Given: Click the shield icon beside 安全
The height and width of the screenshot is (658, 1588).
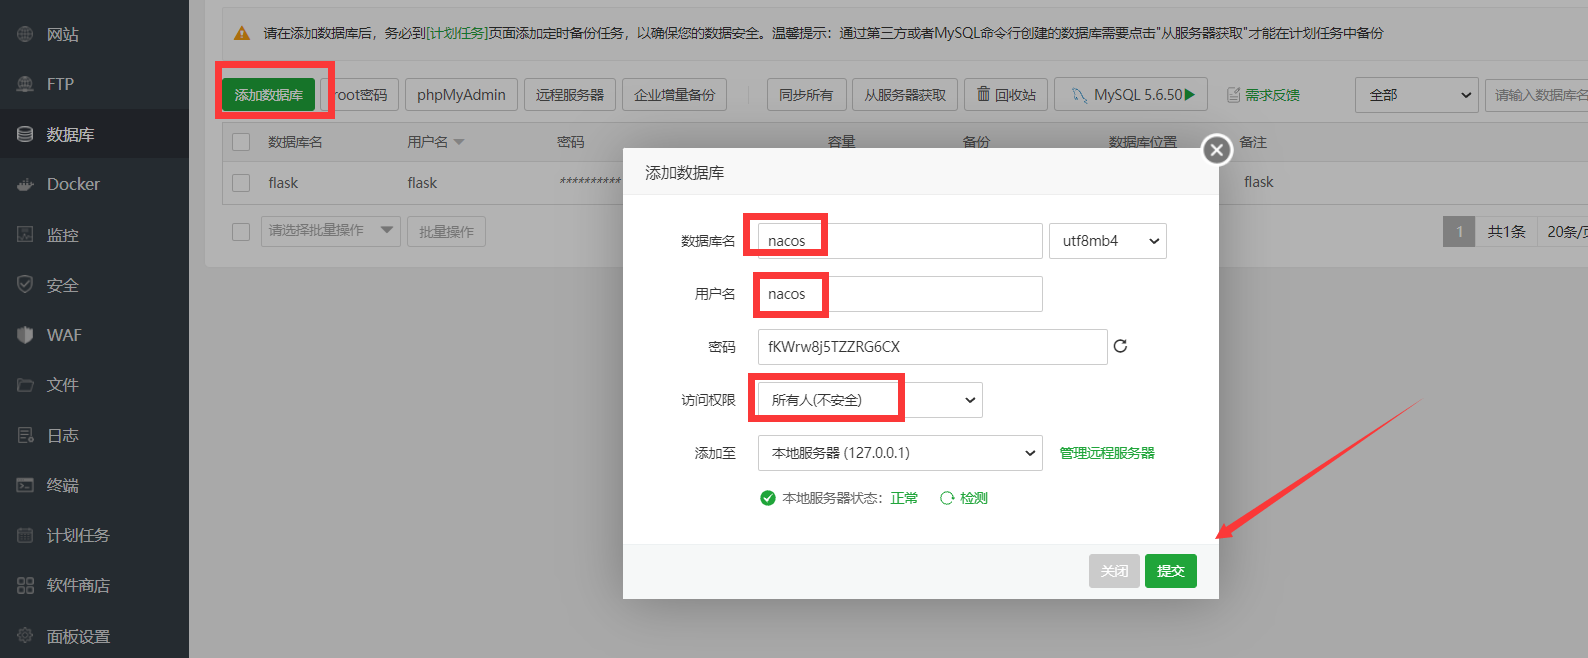Looking at the screenshot, I should click(25, 285).
